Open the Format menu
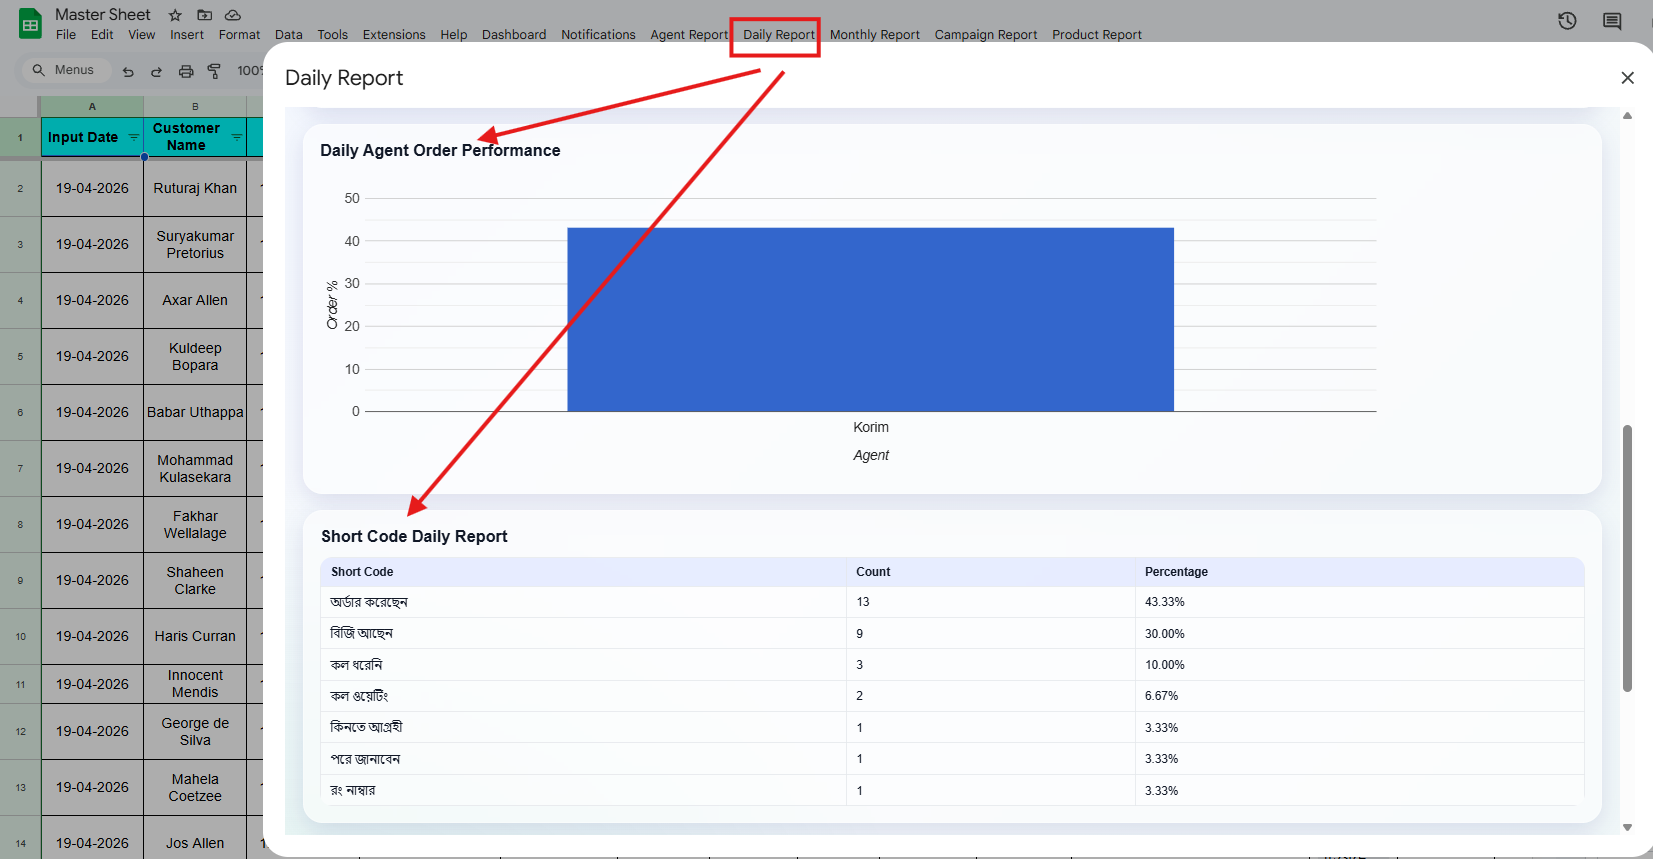Screen dimensions: 1653x859 click(239, 35)
